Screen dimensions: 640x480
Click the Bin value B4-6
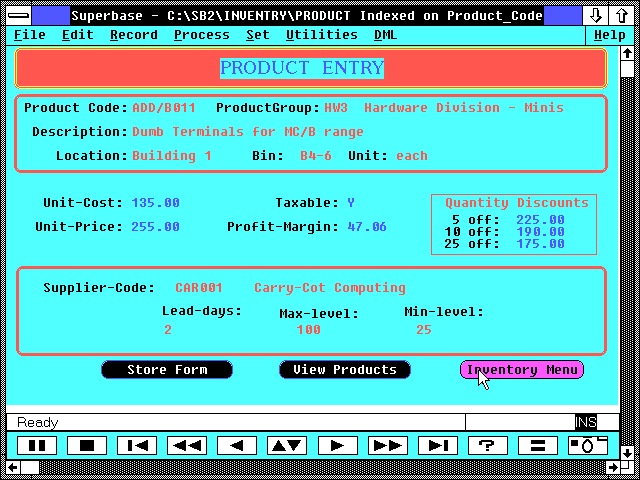click(x=316, y=156)
